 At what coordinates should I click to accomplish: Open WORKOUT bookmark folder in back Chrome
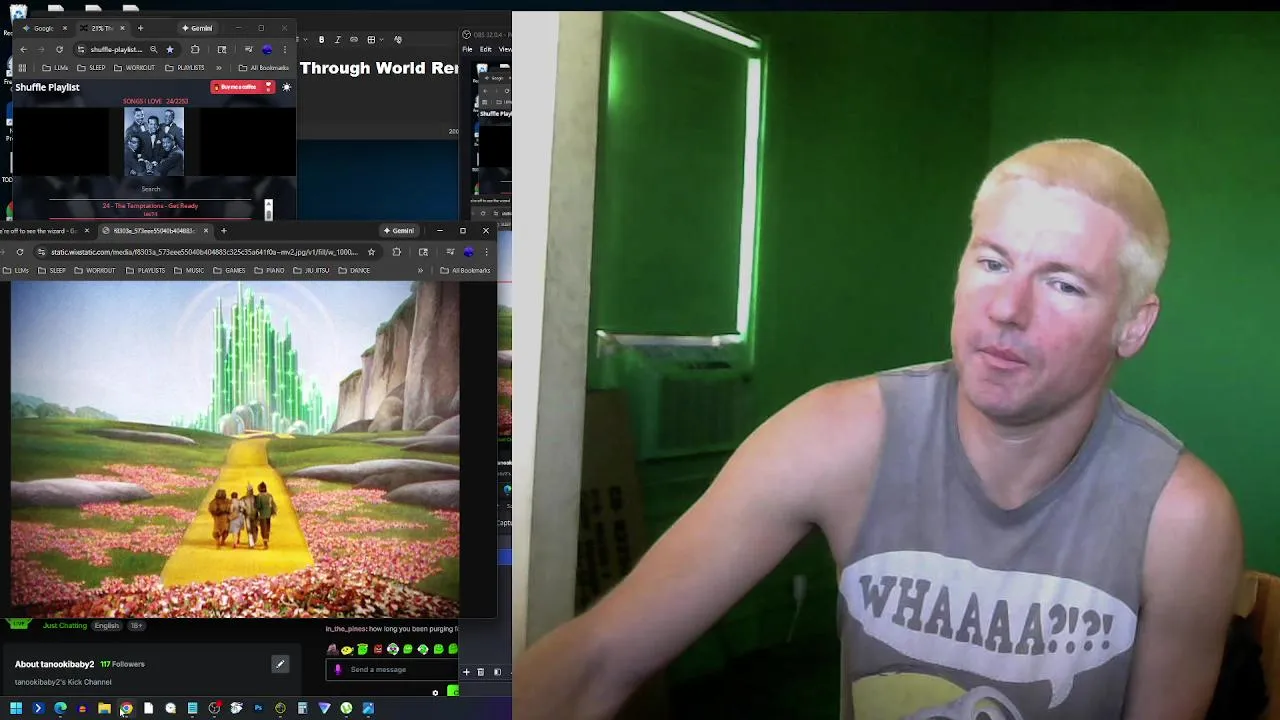point(135,68)
